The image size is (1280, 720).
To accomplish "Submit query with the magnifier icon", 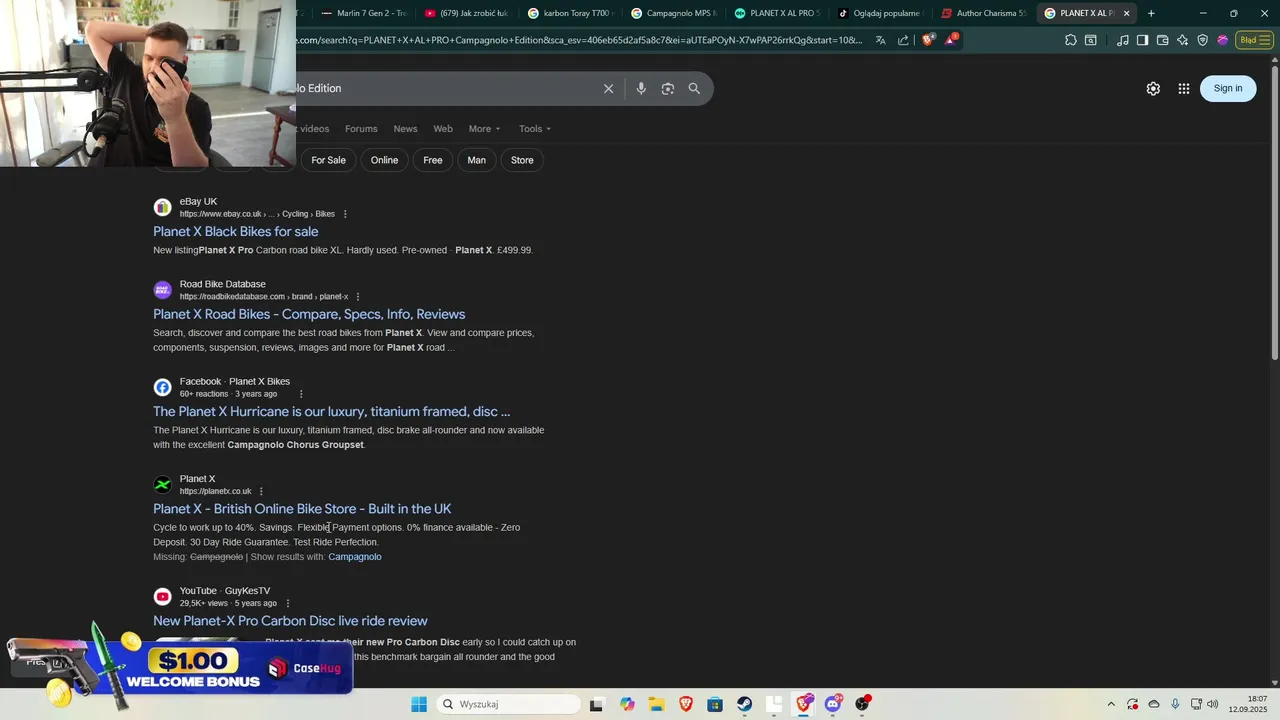I will (694, 88).
